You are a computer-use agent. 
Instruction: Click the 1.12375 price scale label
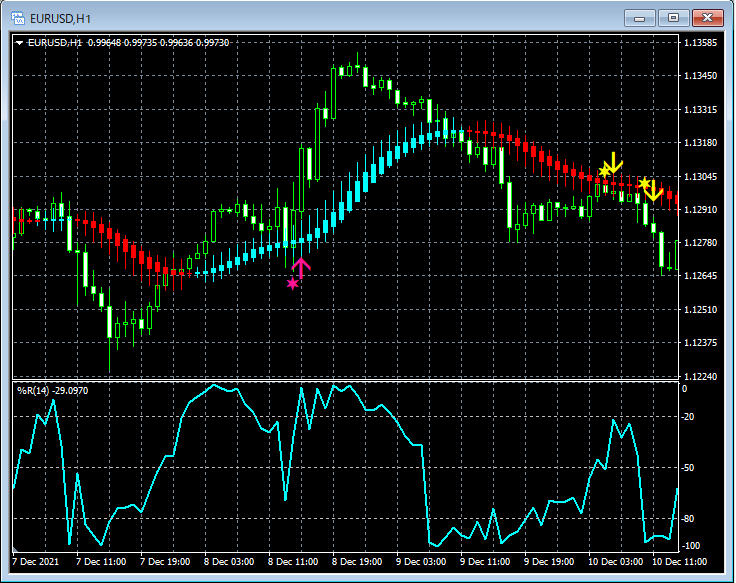(x=701, y=343)
